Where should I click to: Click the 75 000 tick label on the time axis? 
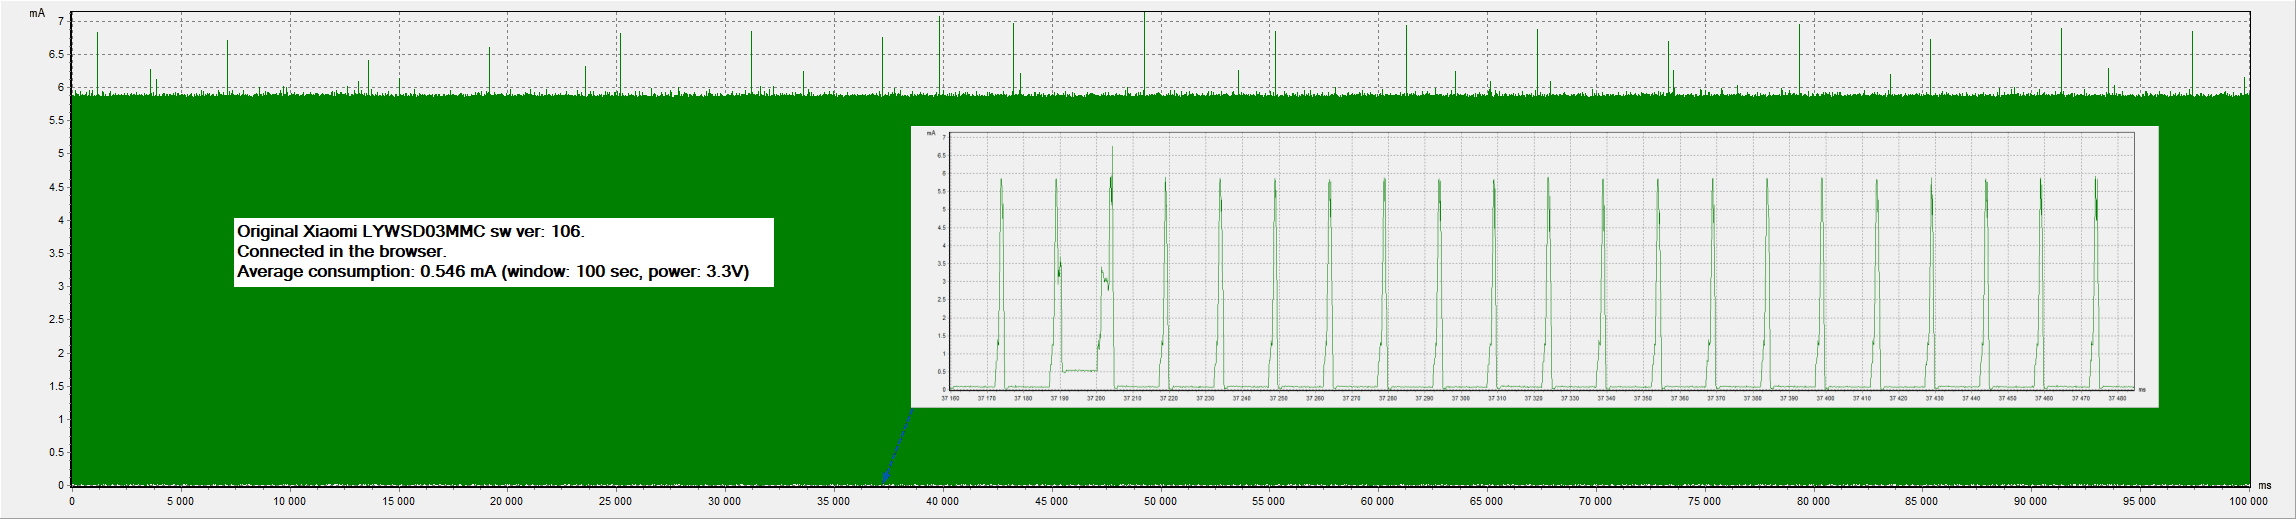tap(1704, 501)
